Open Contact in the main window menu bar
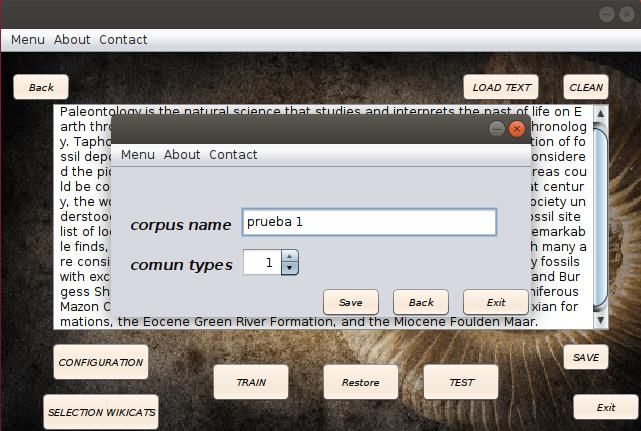The height and width of the screenshot is (431, 641). click(123, 40)
